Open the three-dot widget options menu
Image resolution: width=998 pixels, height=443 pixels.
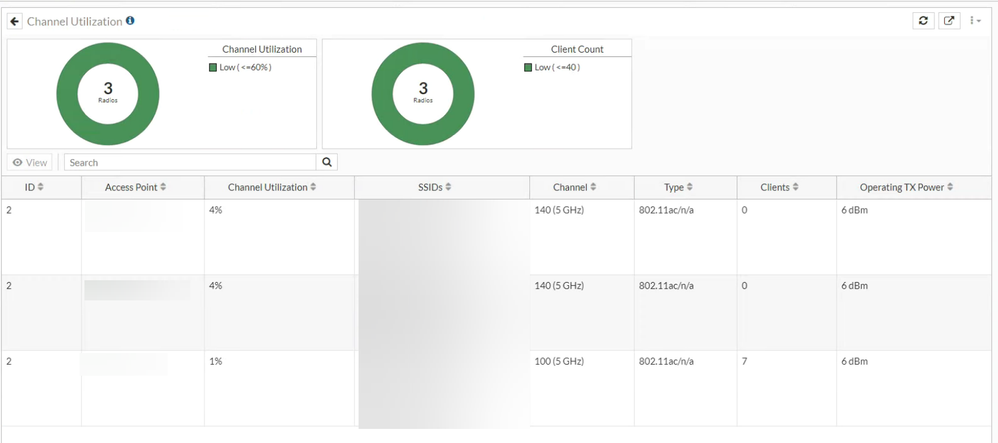point(975,20)
